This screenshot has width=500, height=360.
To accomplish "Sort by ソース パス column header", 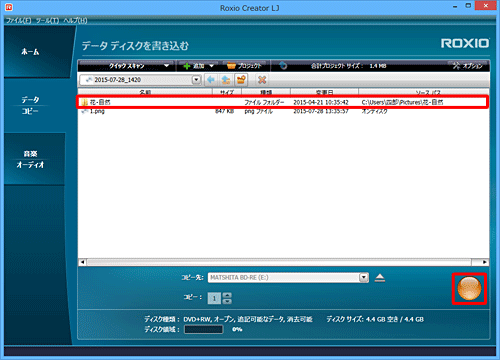I will click(x=424, y=92).
